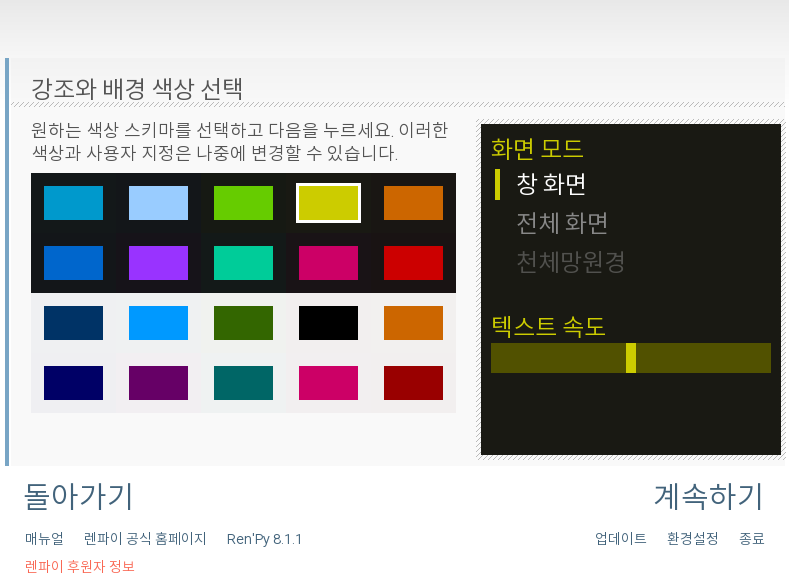Proceed with 계속하기

[709, 496]
